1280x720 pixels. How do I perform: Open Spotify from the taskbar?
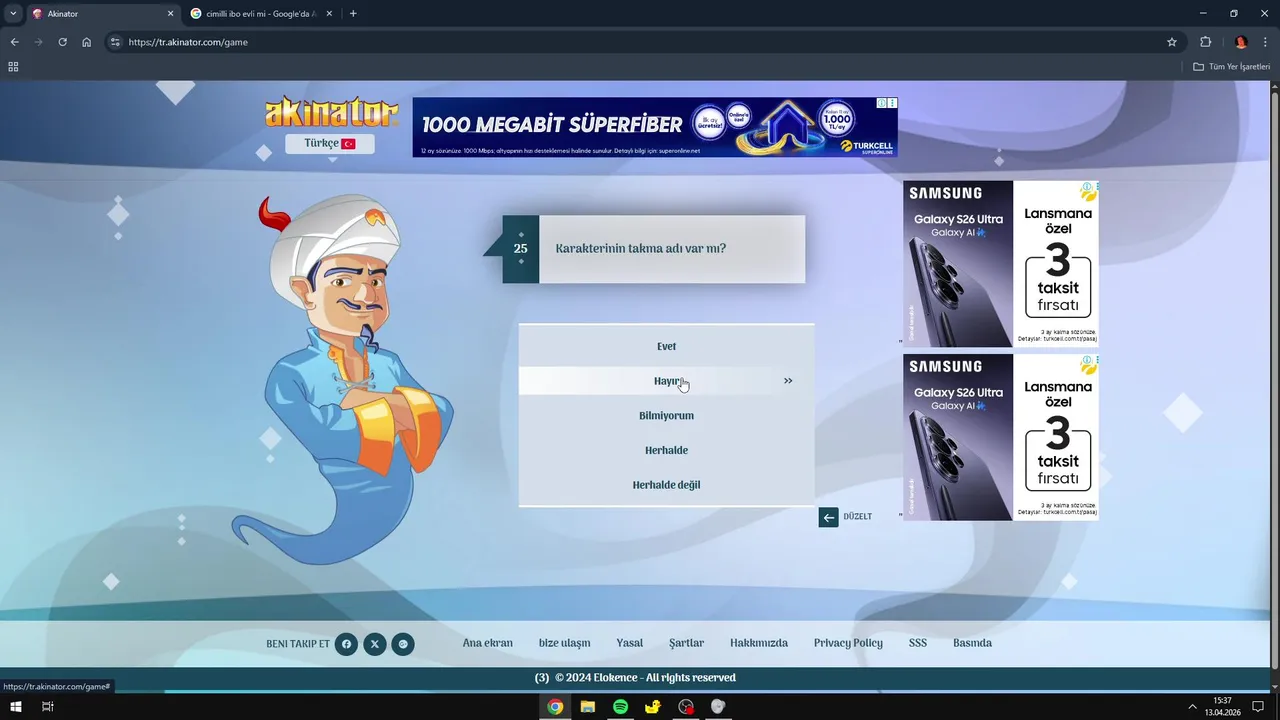(x=620, y=706)
